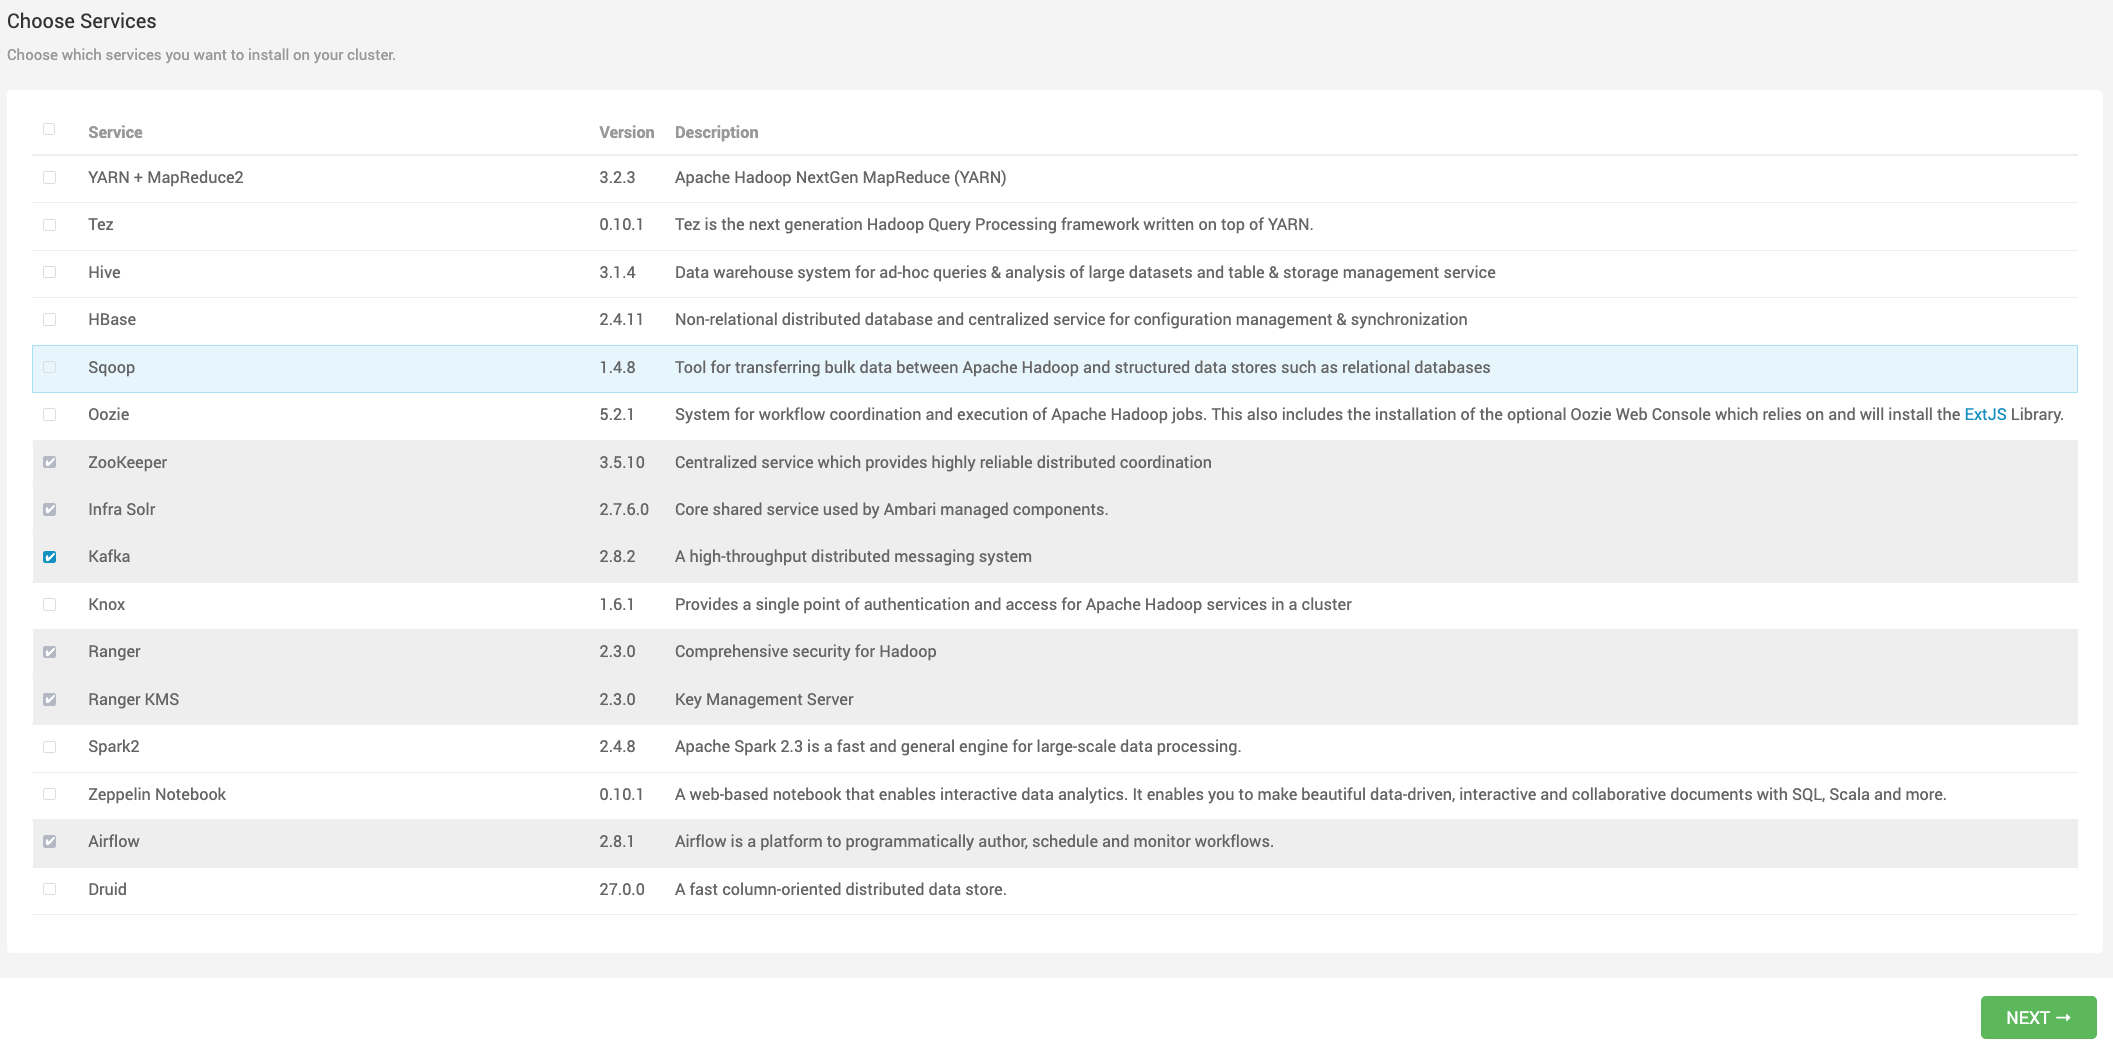Click "A high-throughput distributed messaging system" description
The width and height of the screenshot is (2113, 1049).
point(853,556)
